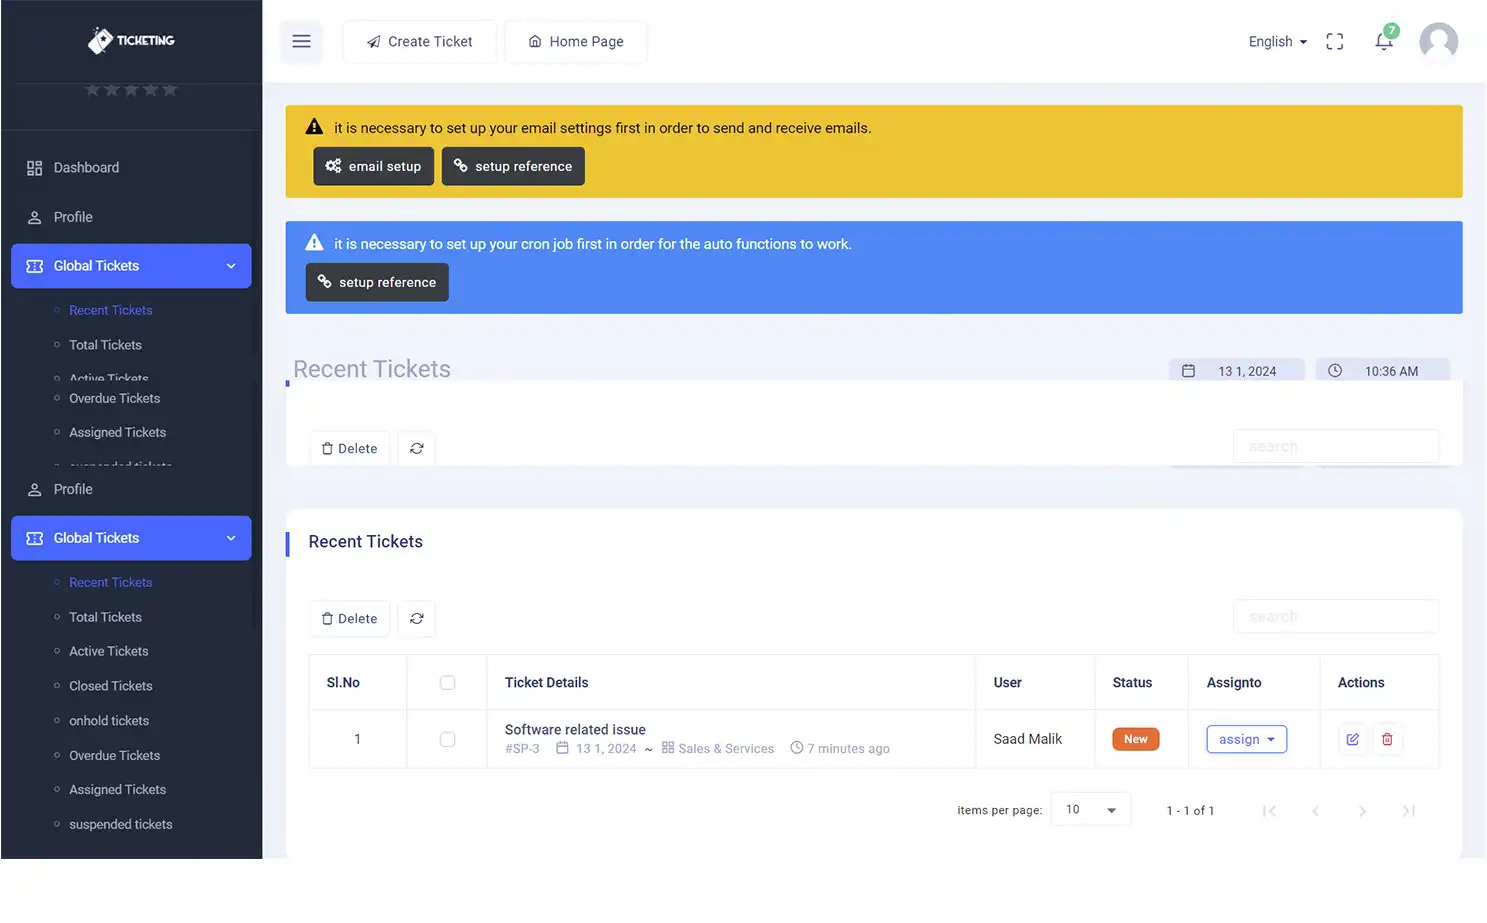Viewport: 1487px width, 923px height.
Task: Jump to the first page of tickets
Action: [1269, 811]
